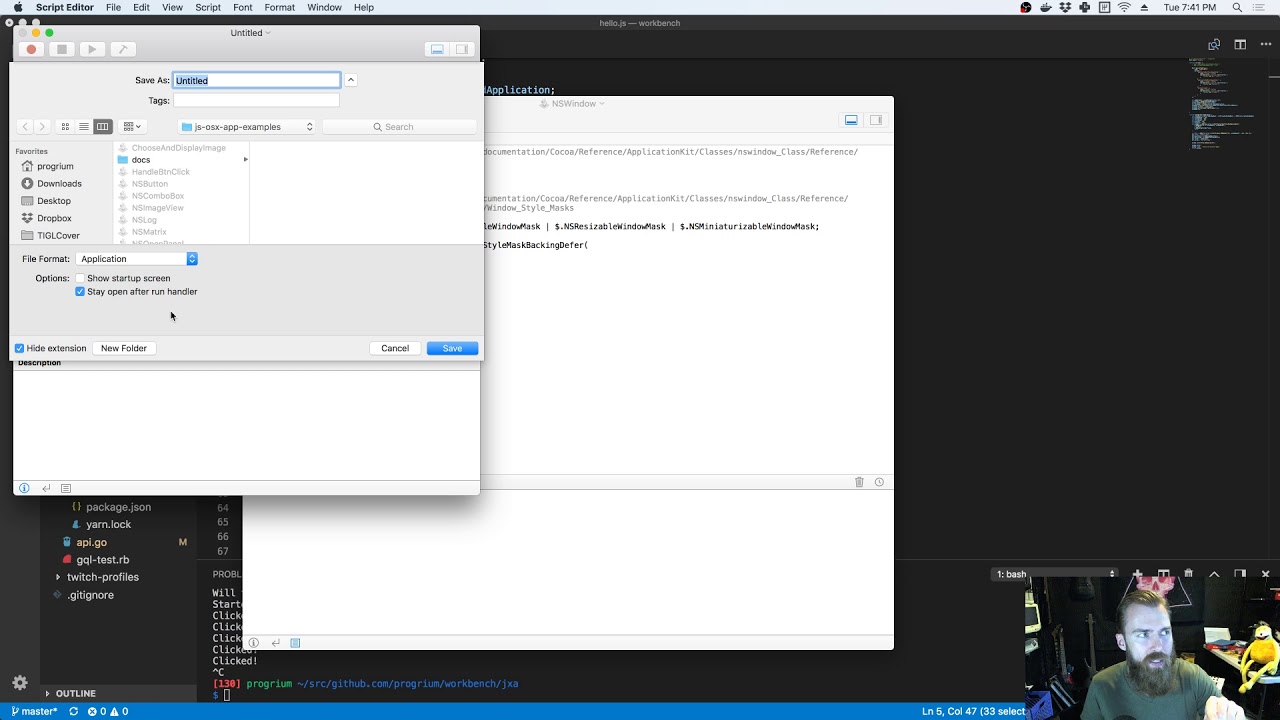Compile the script with the hammer icon
The height and width of the screenshot is (720, 1280).
click(122, 49)
